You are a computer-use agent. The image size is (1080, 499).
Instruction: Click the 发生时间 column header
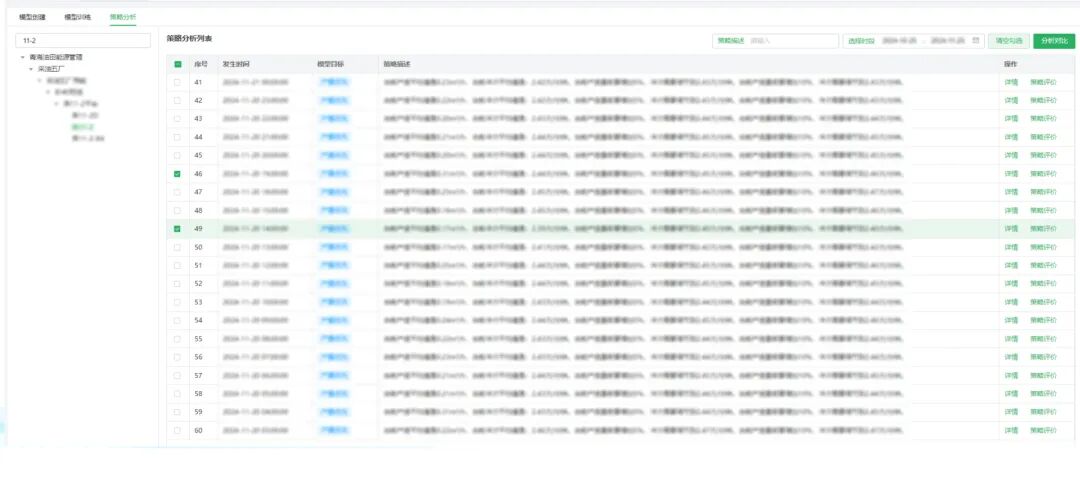point(236,64)
